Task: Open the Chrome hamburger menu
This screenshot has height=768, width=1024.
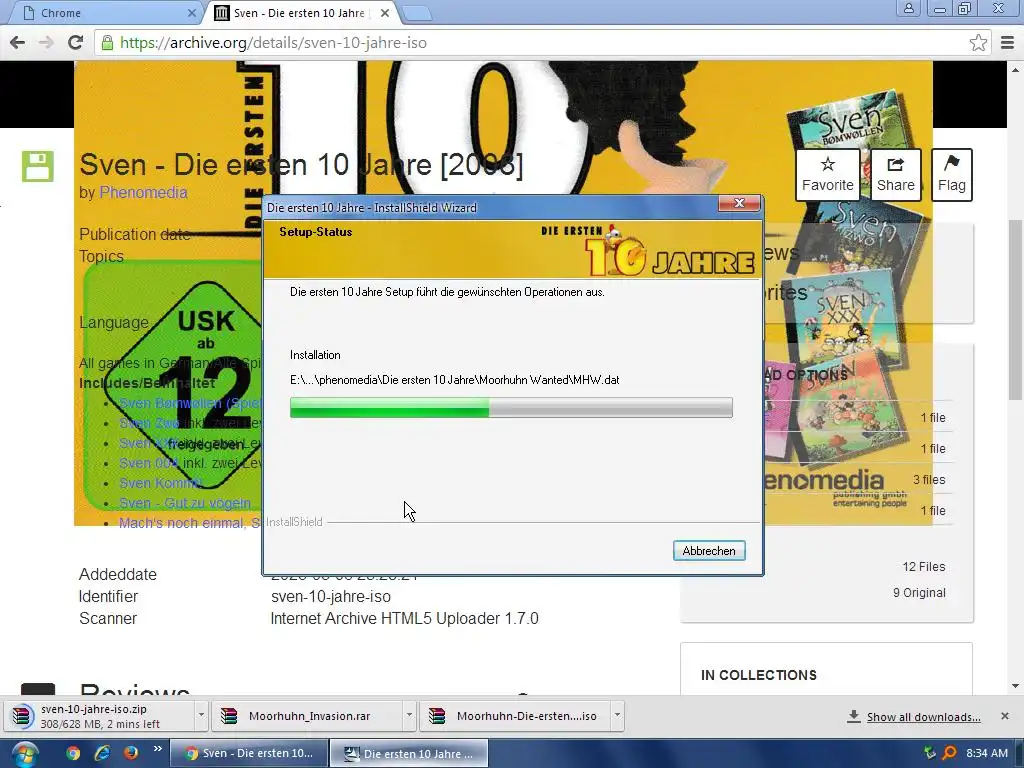Action: (x=1007, y=43)
